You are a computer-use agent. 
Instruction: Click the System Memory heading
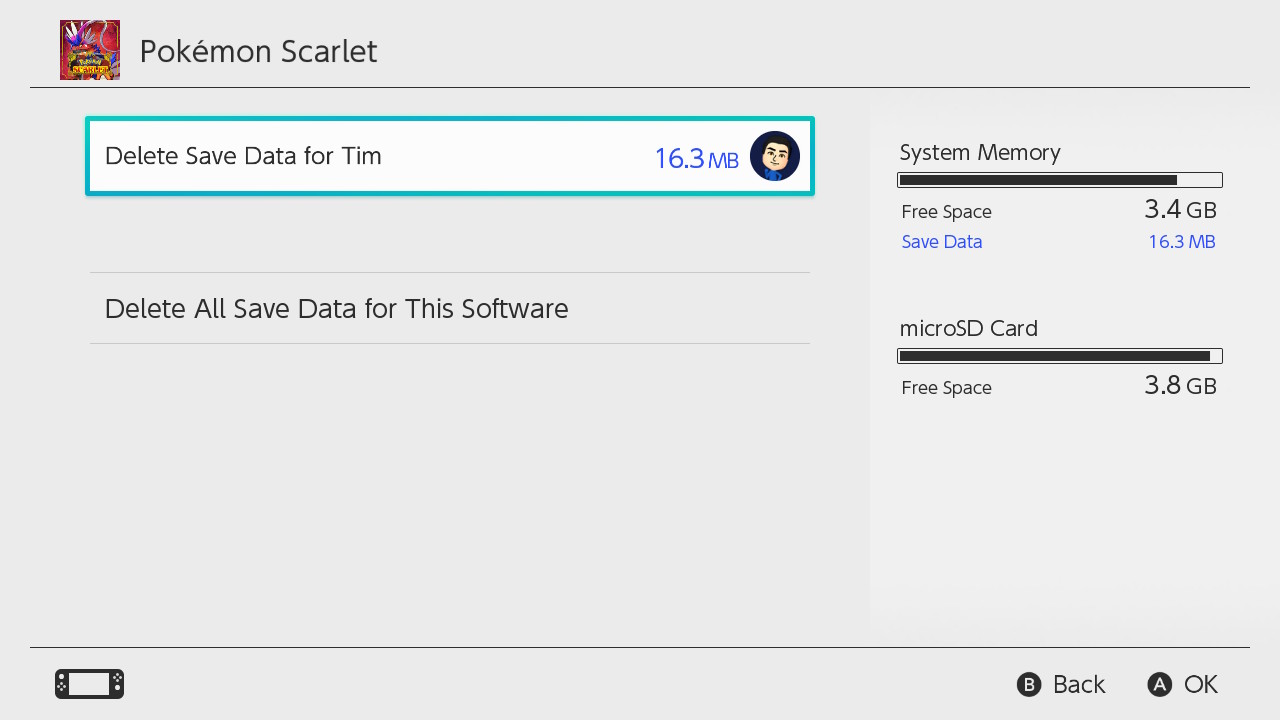coord(980,152)
